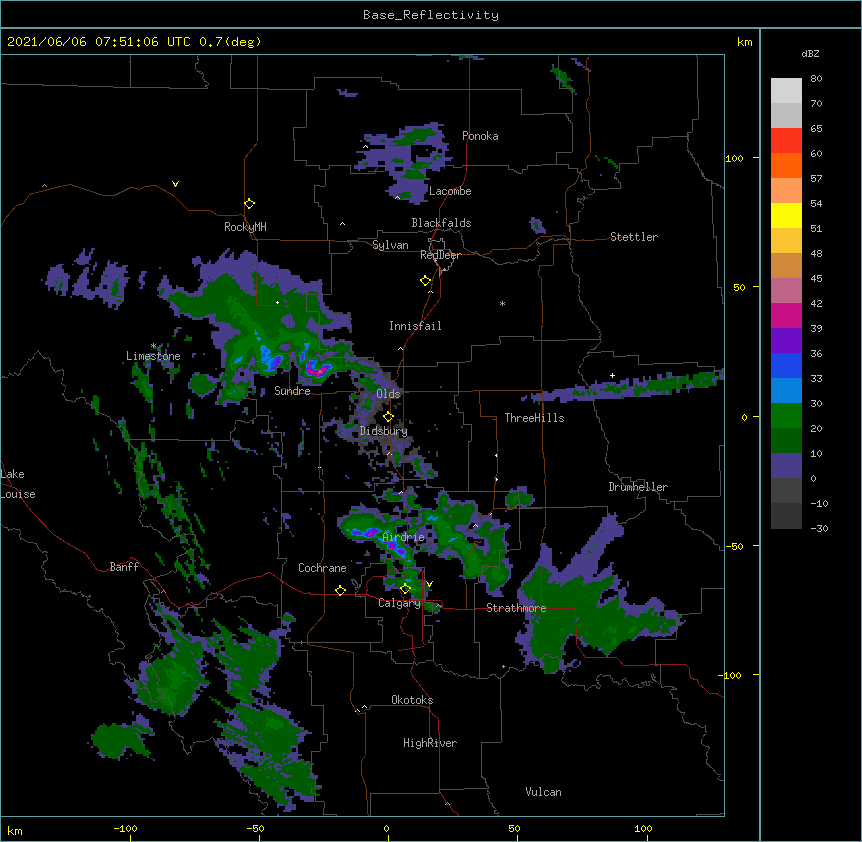Click the Stettler city label
This screenshot has width=862, height=842.
pyautogui.click(x=634, y=237)
